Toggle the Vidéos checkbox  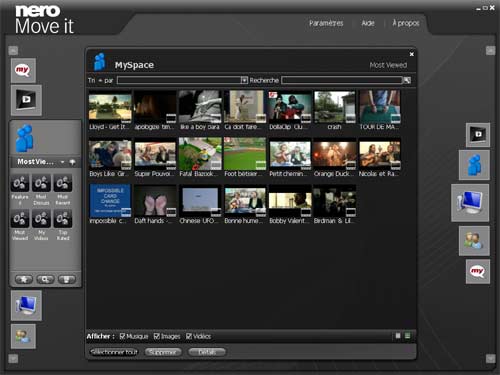(x=189, y=336)
